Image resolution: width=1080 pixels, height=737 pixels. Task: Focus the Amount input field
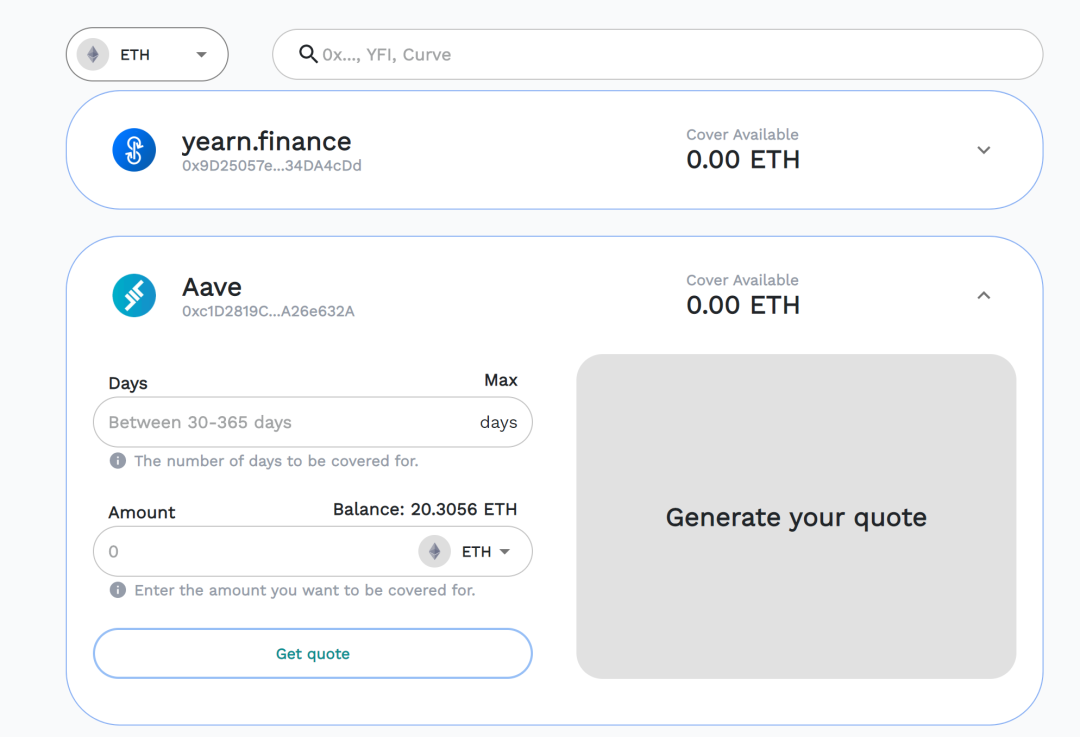pos(256,552)
